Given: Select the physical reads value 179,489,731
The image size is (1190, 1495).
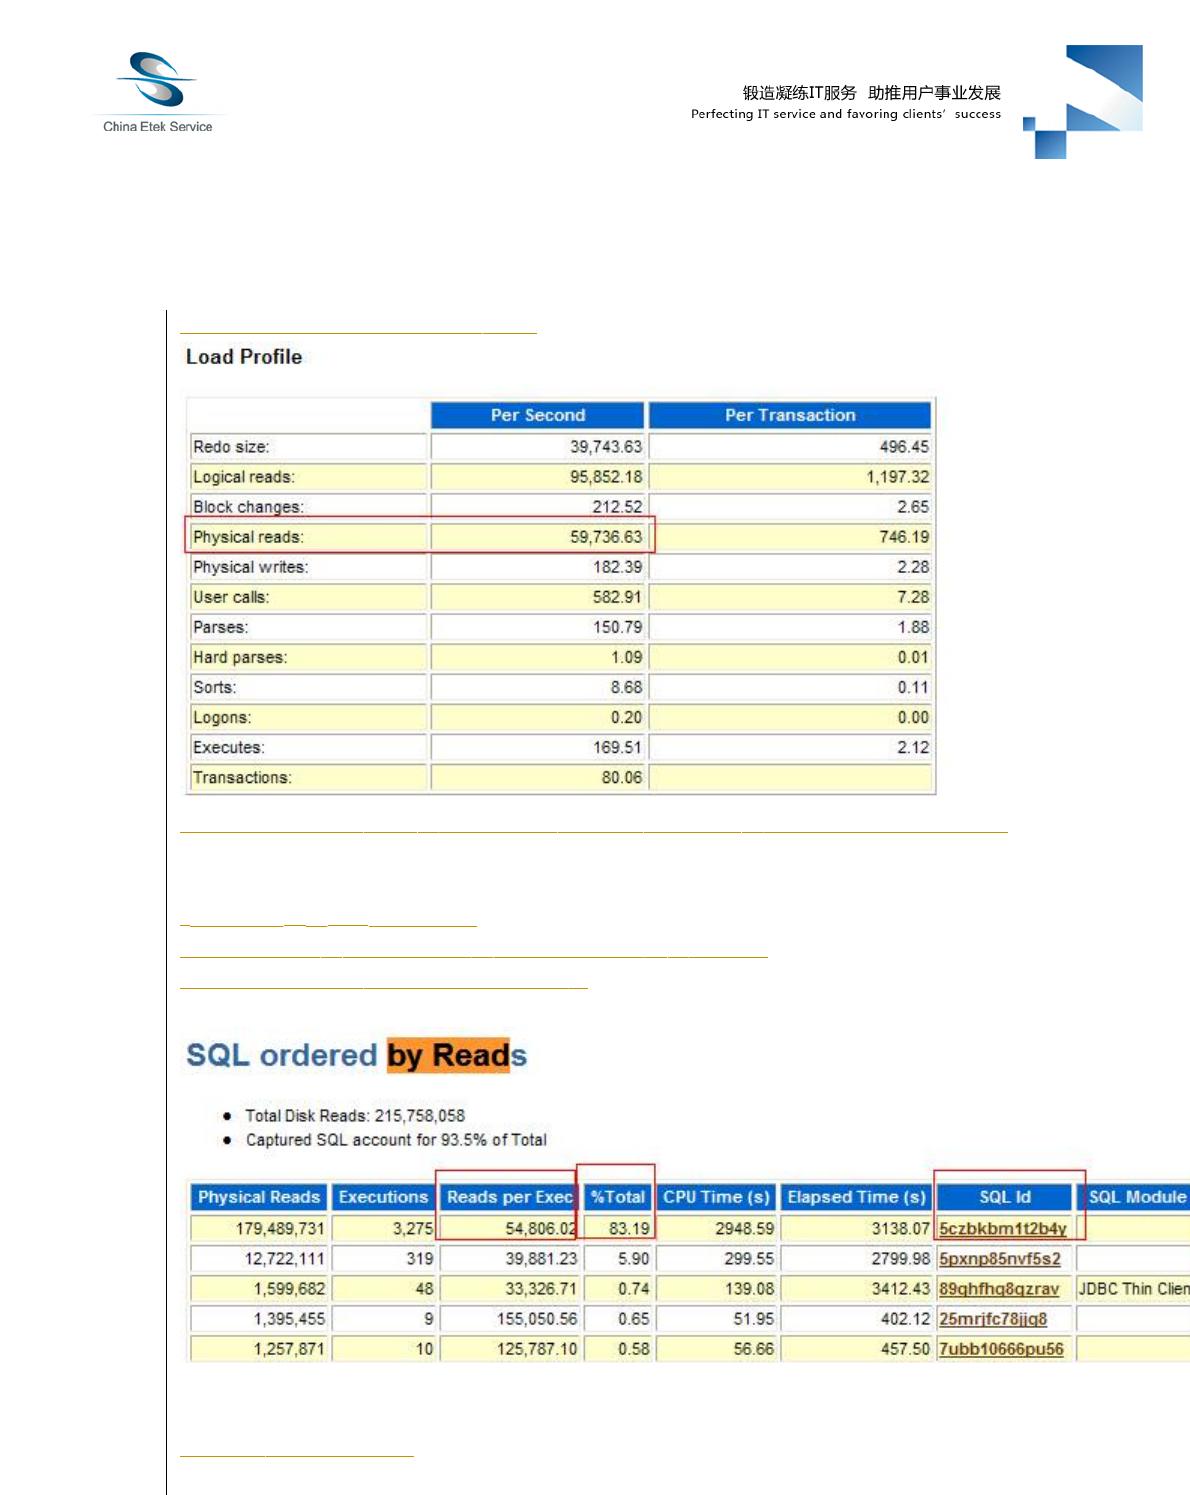Looking at the screenshot, I should point(280,1228).
